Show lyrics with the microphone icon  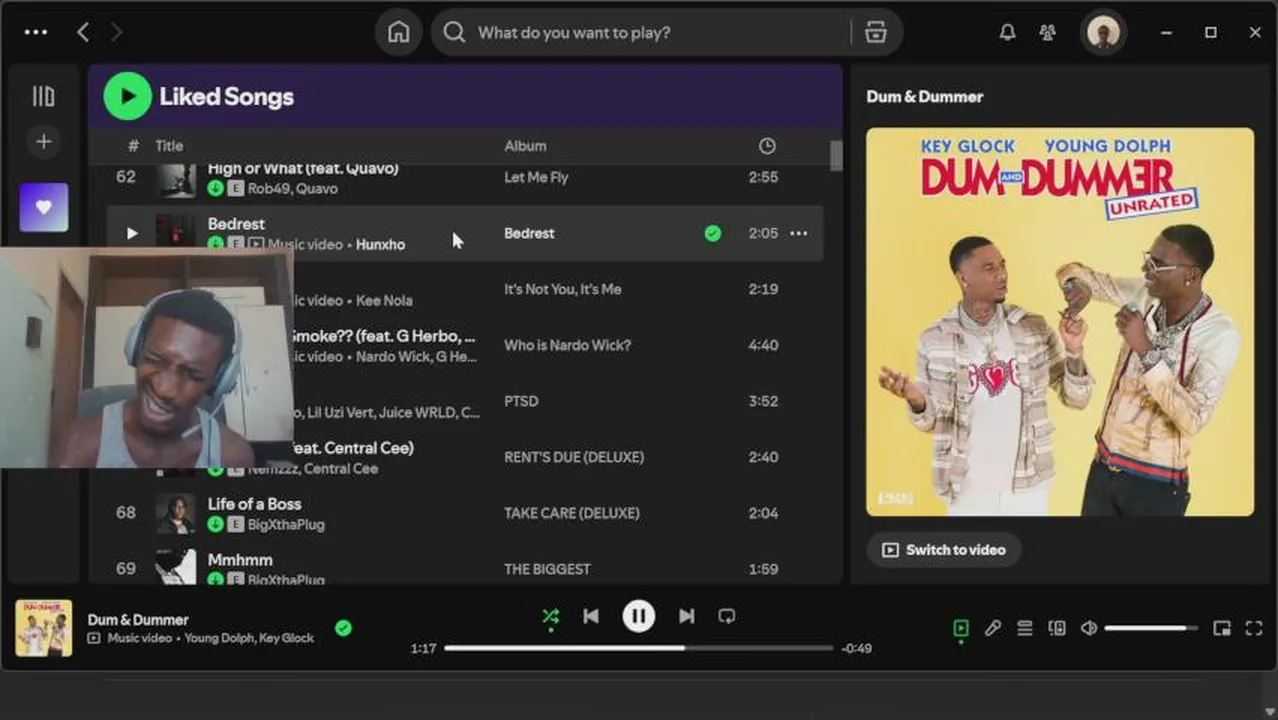[x=992, y=628]
